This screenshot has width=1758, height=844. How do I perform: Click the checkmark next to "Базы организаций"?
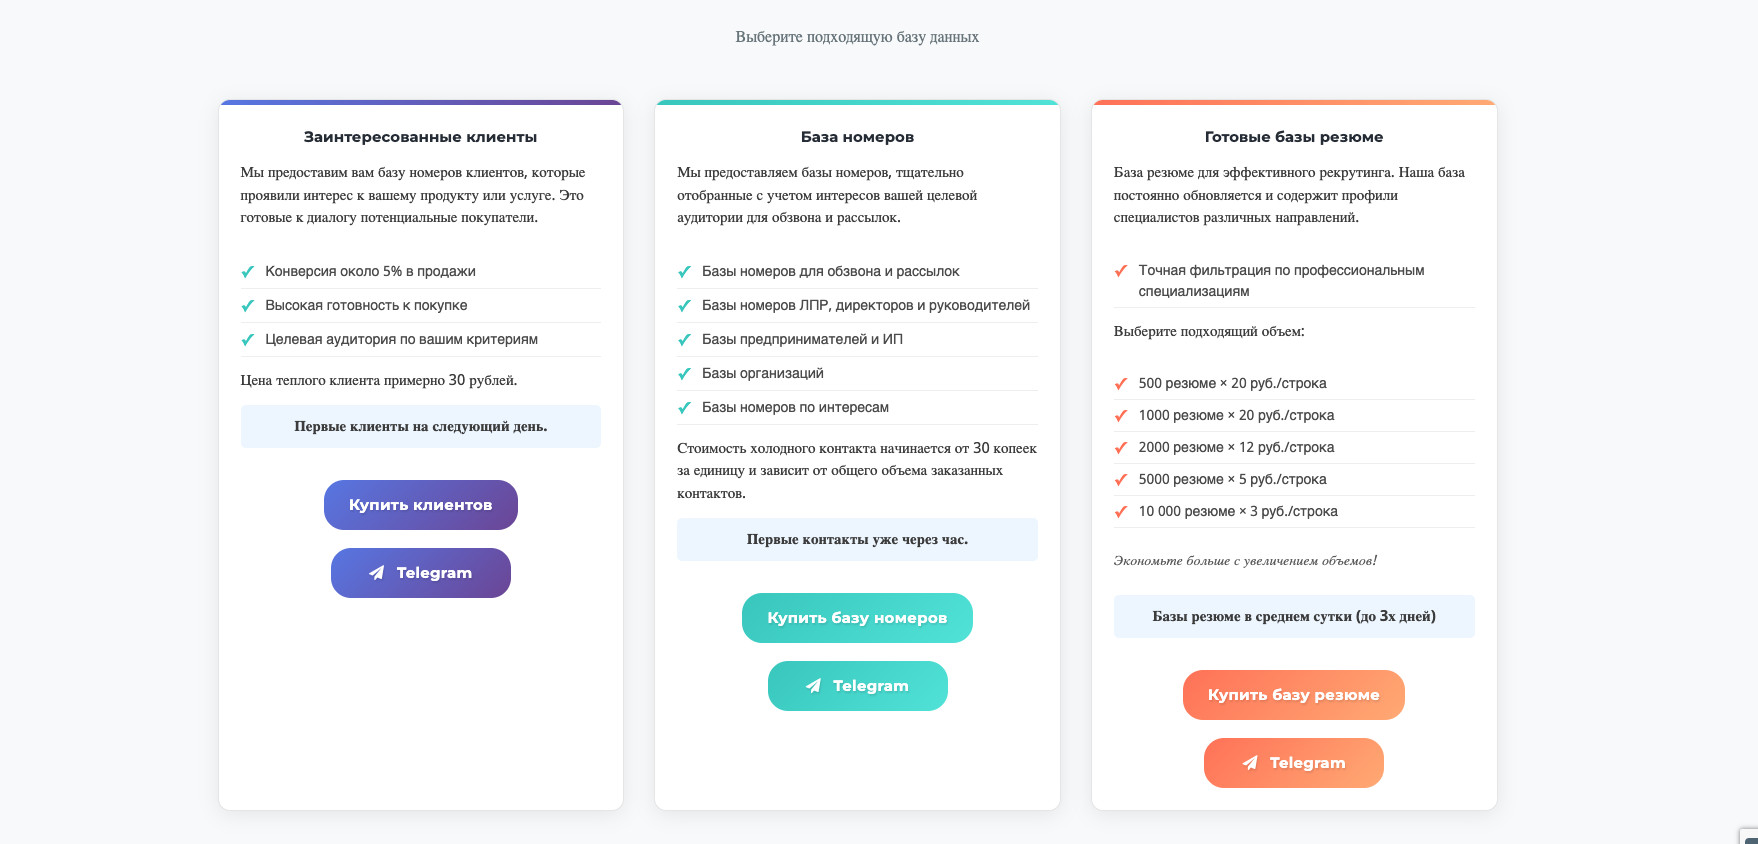tap(685, 374)
